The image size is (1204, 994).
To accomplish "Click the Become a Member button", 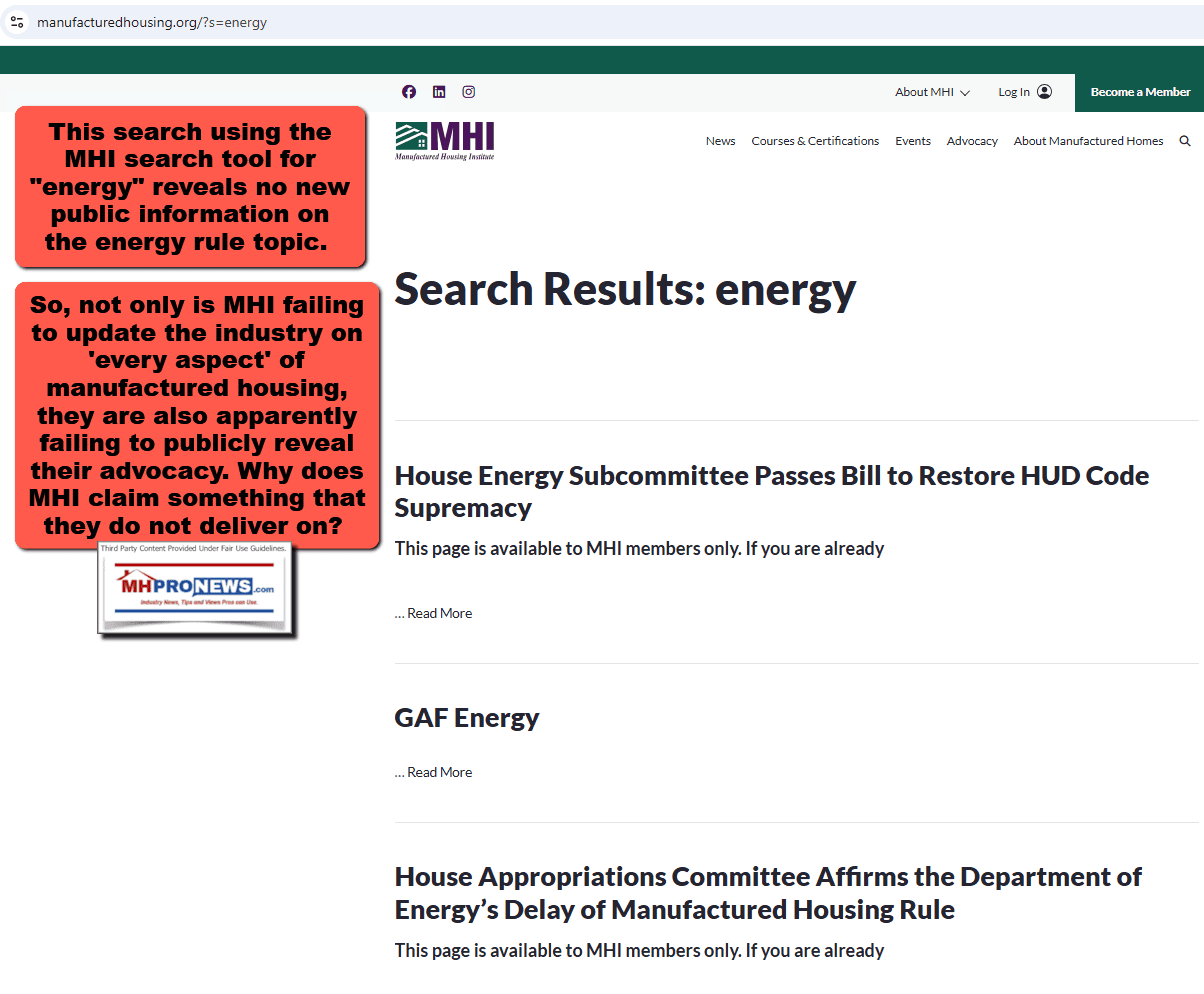I will (1139, 91).
